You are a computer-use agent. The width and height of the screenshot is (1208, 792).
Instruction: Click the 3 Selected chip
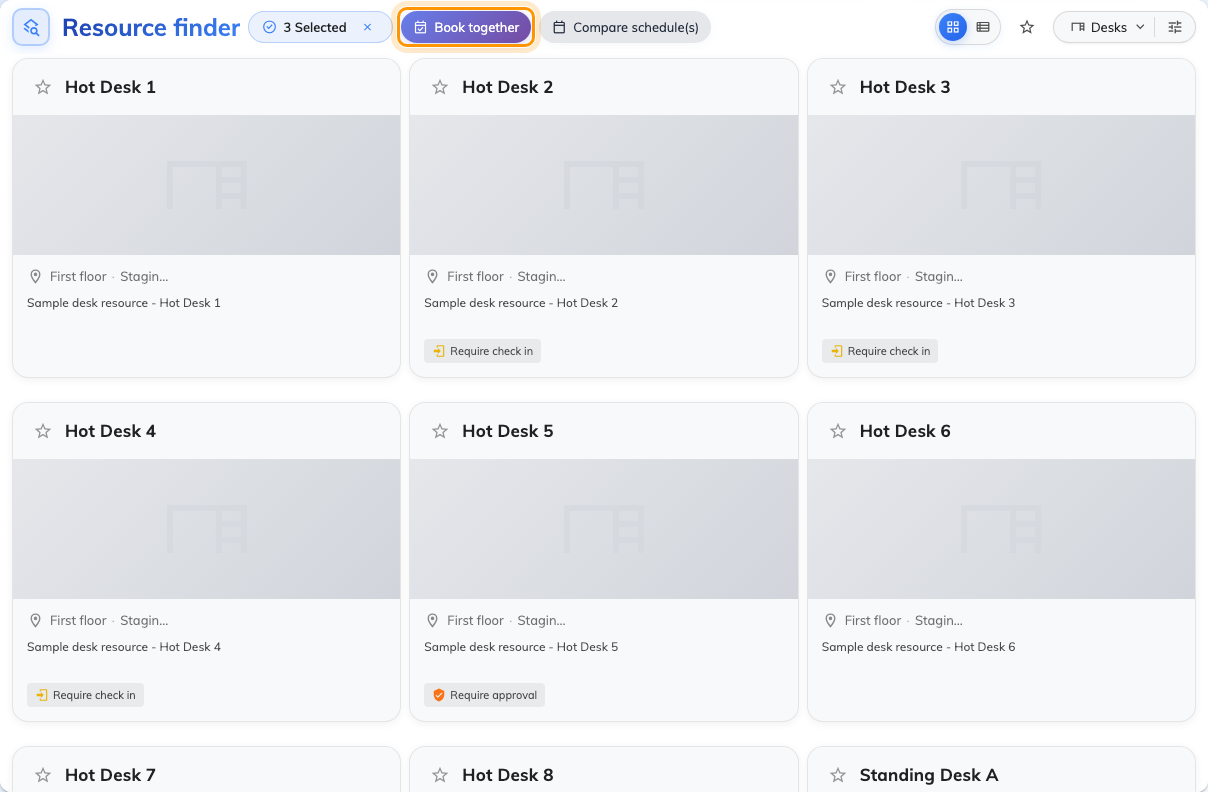pos(320,27)
